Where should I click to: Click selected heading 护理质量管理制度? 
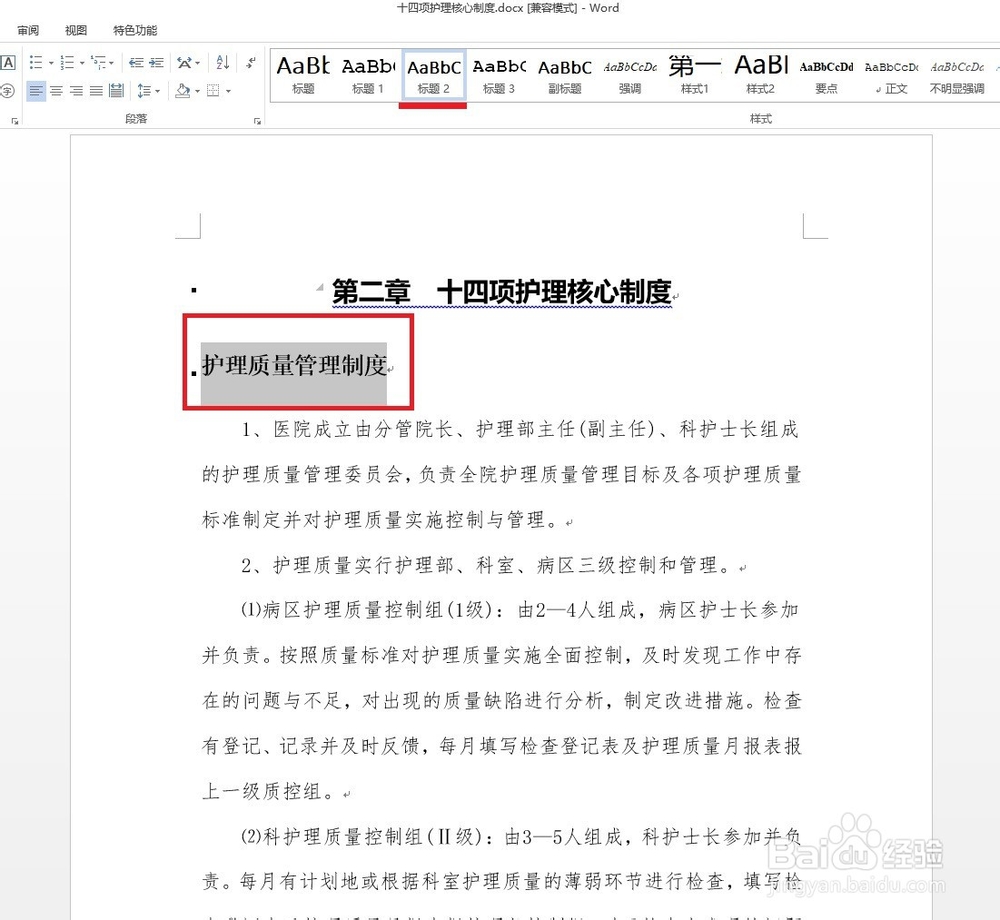(x=295, y=366)
